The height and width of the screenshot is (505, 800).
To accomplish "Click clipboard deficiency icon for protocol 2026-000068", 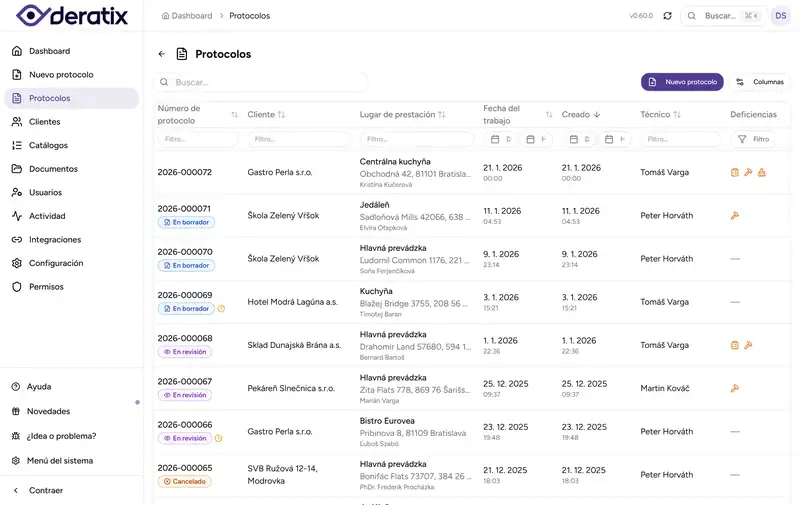I will tap(735, 345).
